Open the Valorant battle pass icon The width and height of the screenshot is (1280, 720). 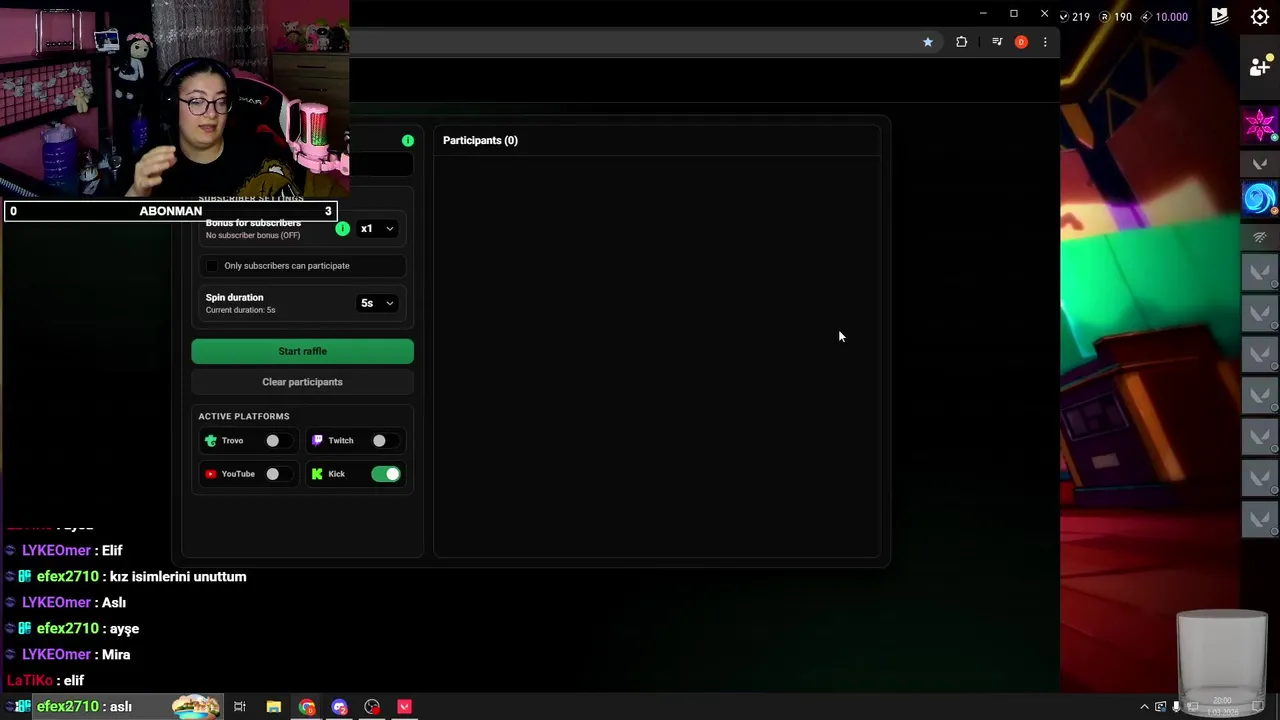coord(1219,16)
